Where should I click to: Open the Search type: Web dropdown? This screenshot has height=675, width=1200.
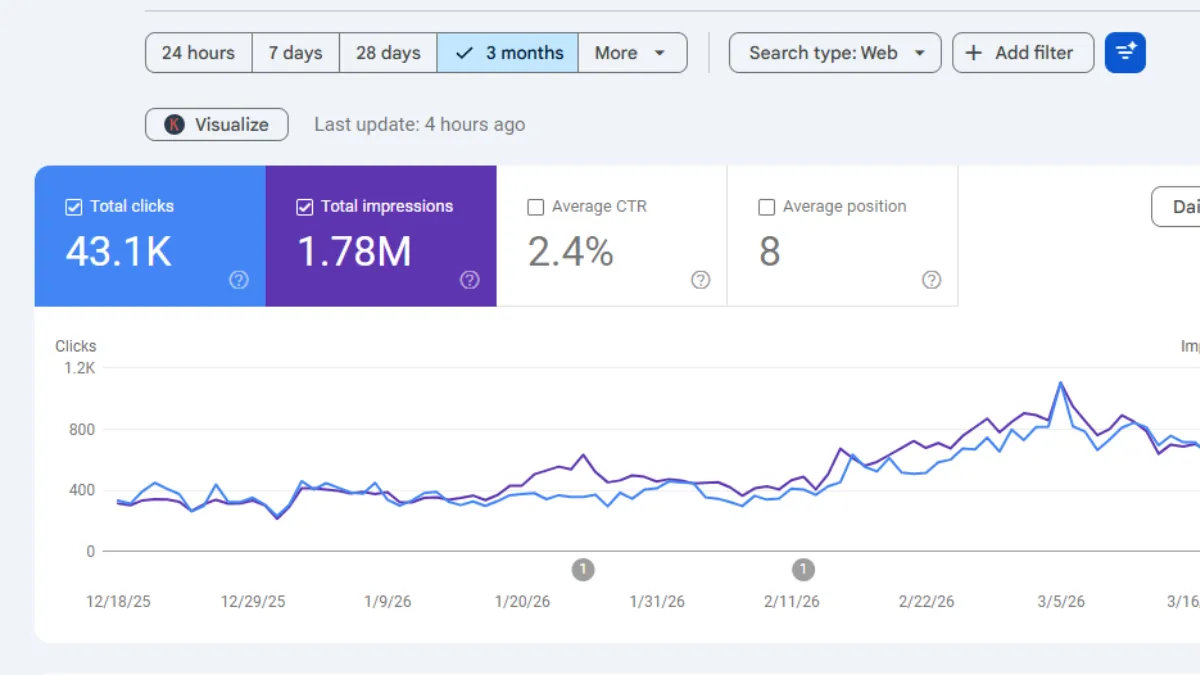(835, 52)
